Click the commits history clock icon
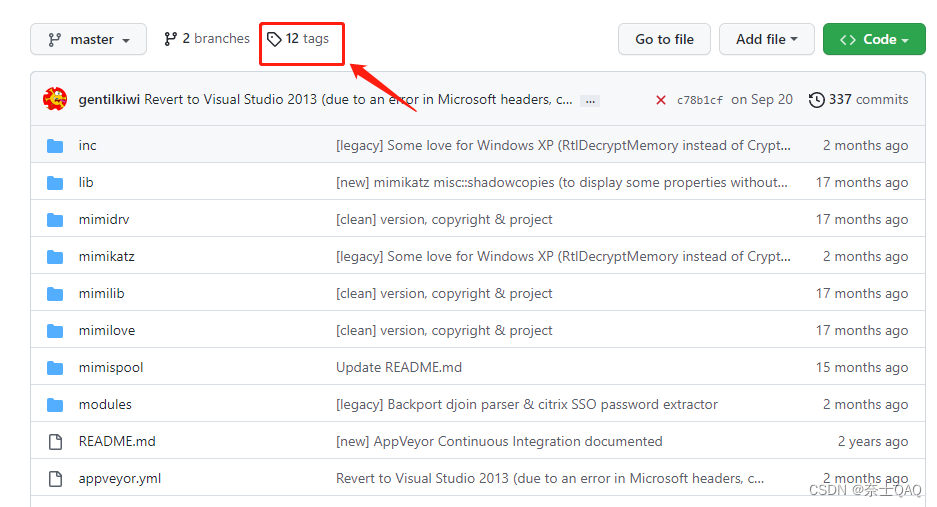This screenshot has width=937, height=507. [x=816, y=100]
